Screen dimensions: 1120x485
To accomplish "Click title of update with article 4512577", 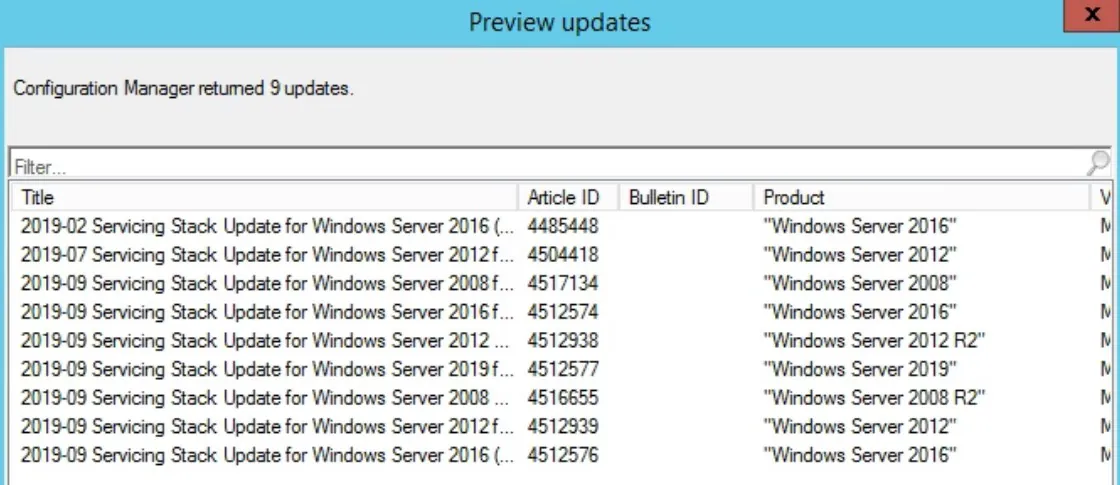I will pyautogui.click(x=267, y=369).
